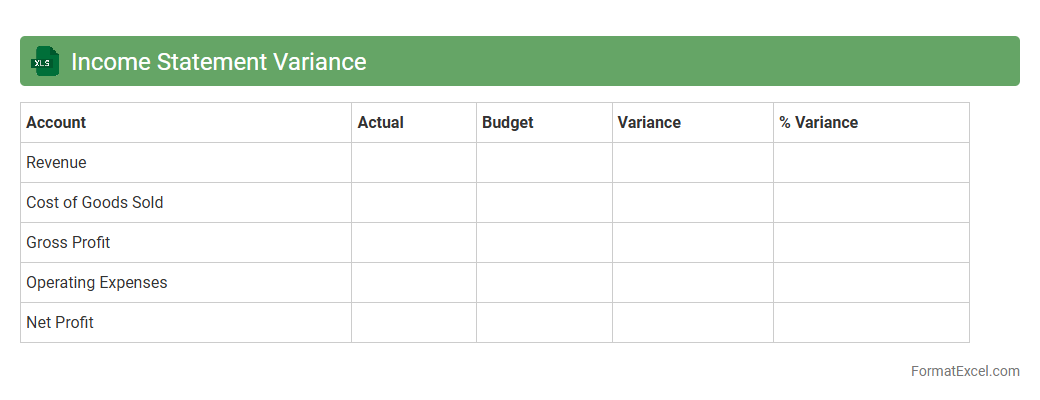Click the XLS file icon
This screenshot has width=1040, height=400.
pyautogui.click(x=45, y=61)
